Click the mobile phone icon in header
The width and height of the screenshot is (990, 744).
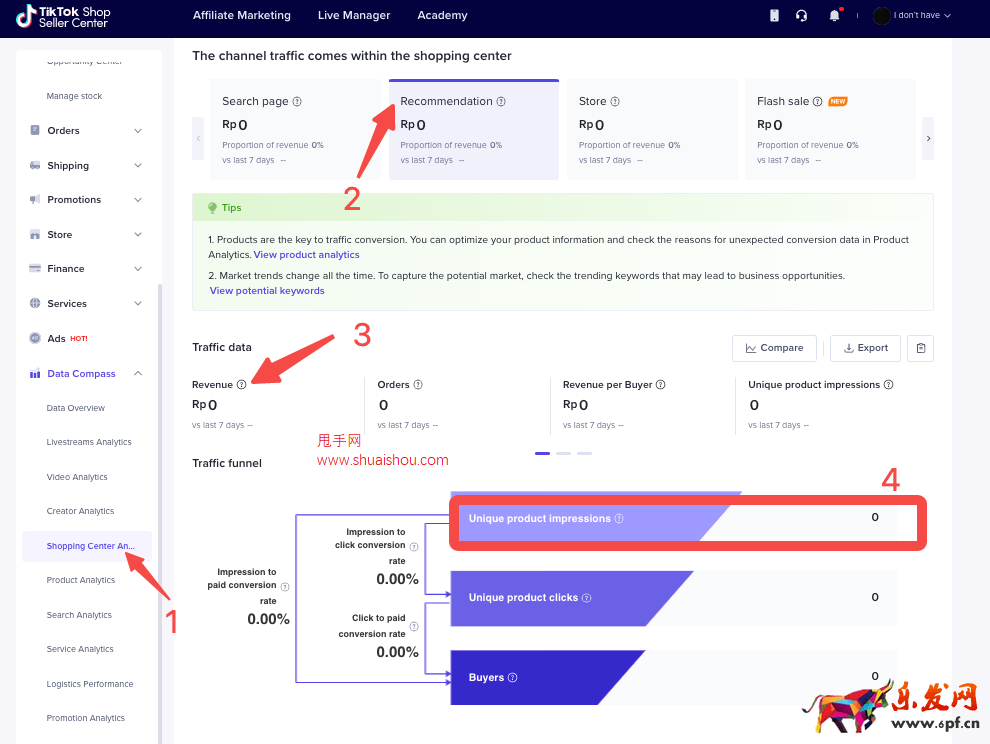coord(774,16)
